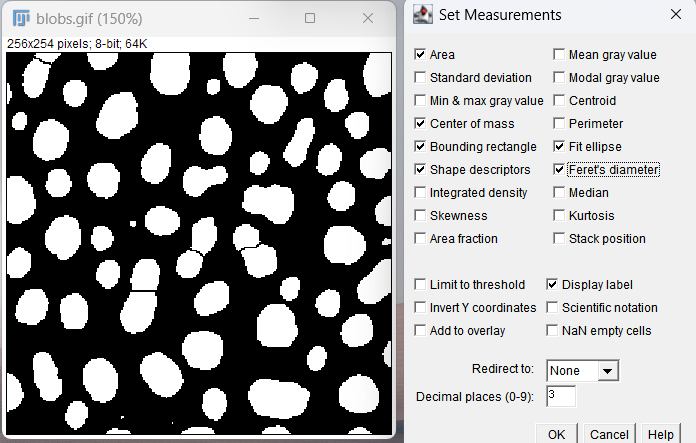The height and width of the screenshot is (443, 696).
Task: Check the Centroid checkbox
Action: tap(559, 101)
